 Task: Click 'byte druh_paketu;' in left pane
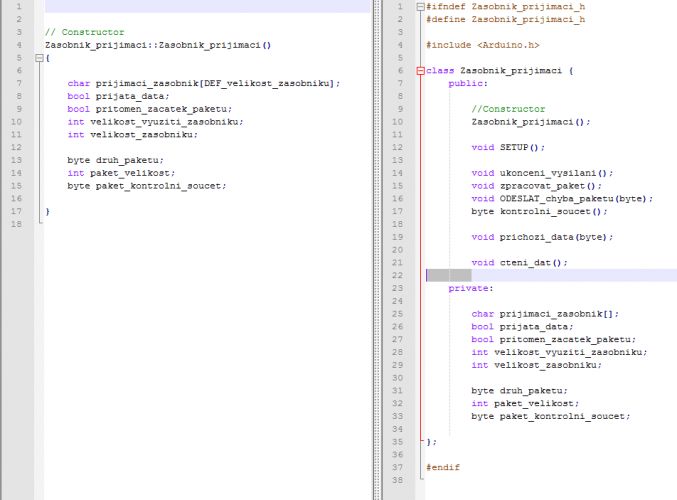(115, 160)
